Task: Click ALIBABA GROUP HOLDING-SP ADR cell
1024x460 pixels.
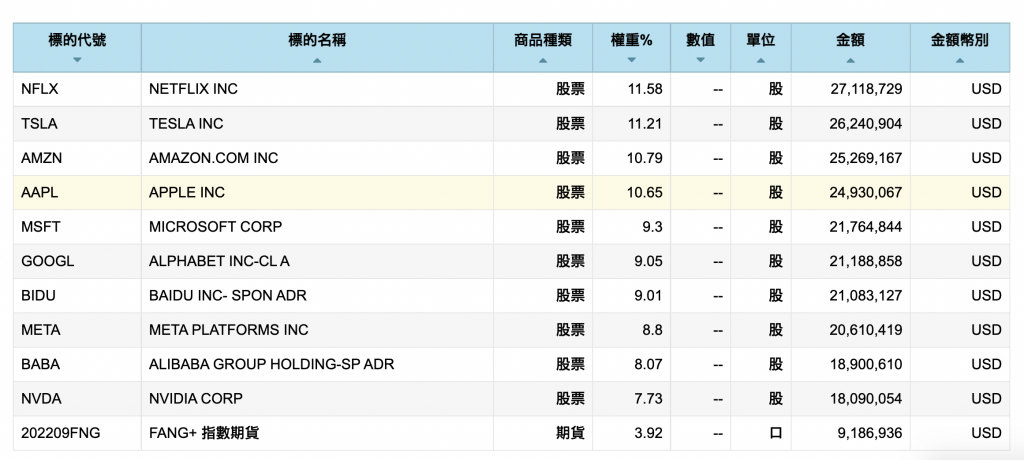Action: pos(317,364)
